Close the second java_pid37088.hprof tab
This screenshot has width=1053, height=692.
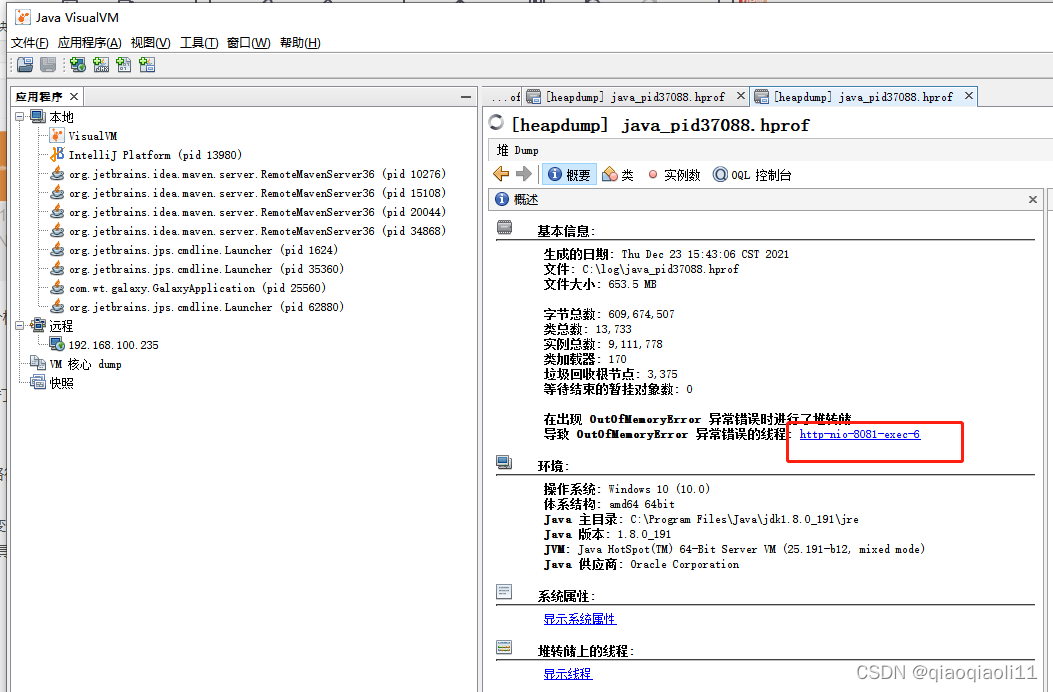[969, 96]
